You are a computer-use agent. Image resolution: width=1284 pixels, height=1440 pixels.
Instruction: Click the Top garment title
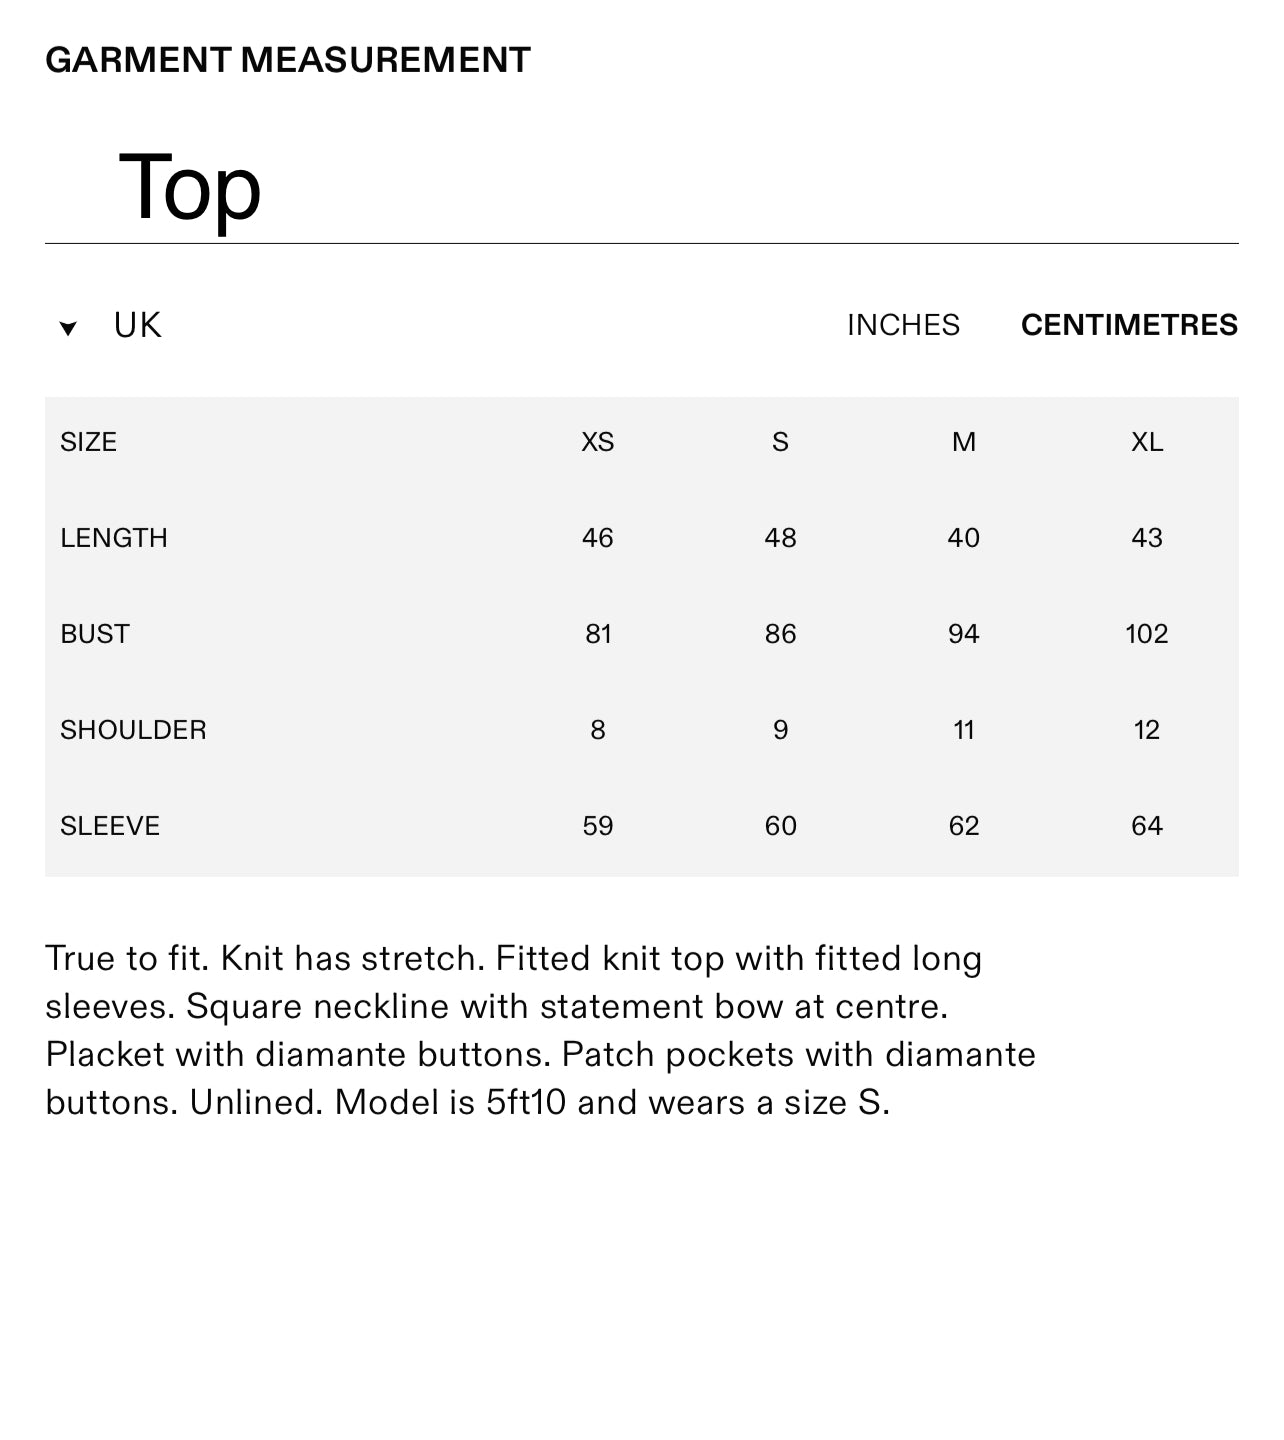(x=190, y=187)
